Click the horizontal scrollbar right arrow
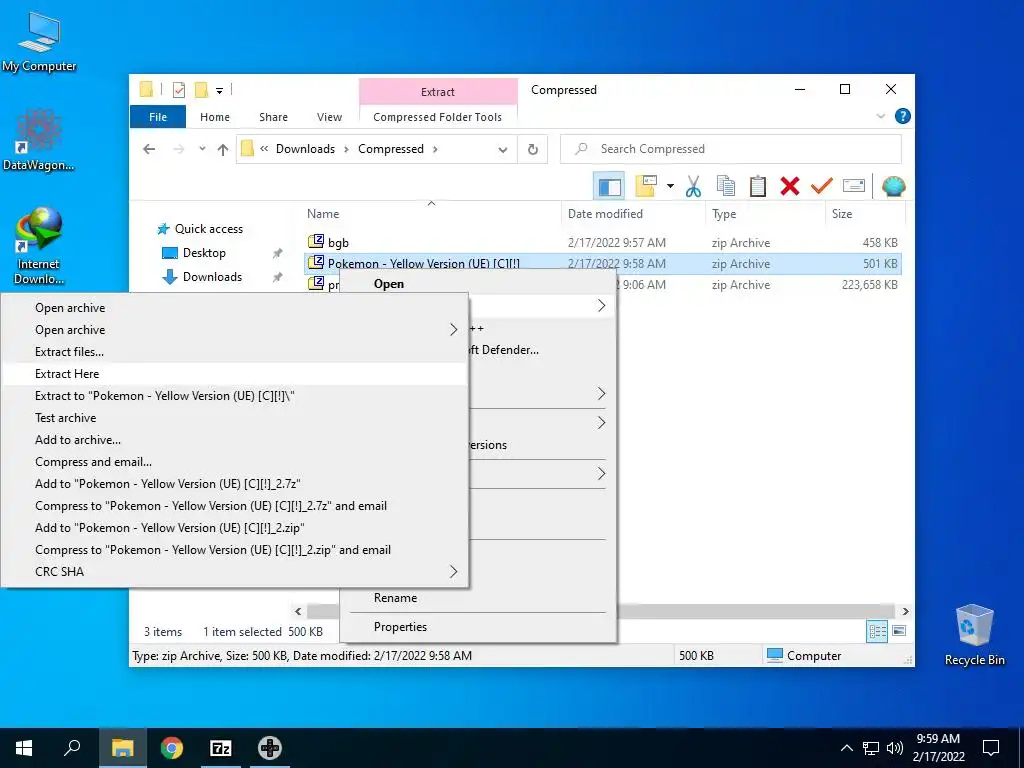Viewport: 1024px width, 768px height. tap(905, 611)
